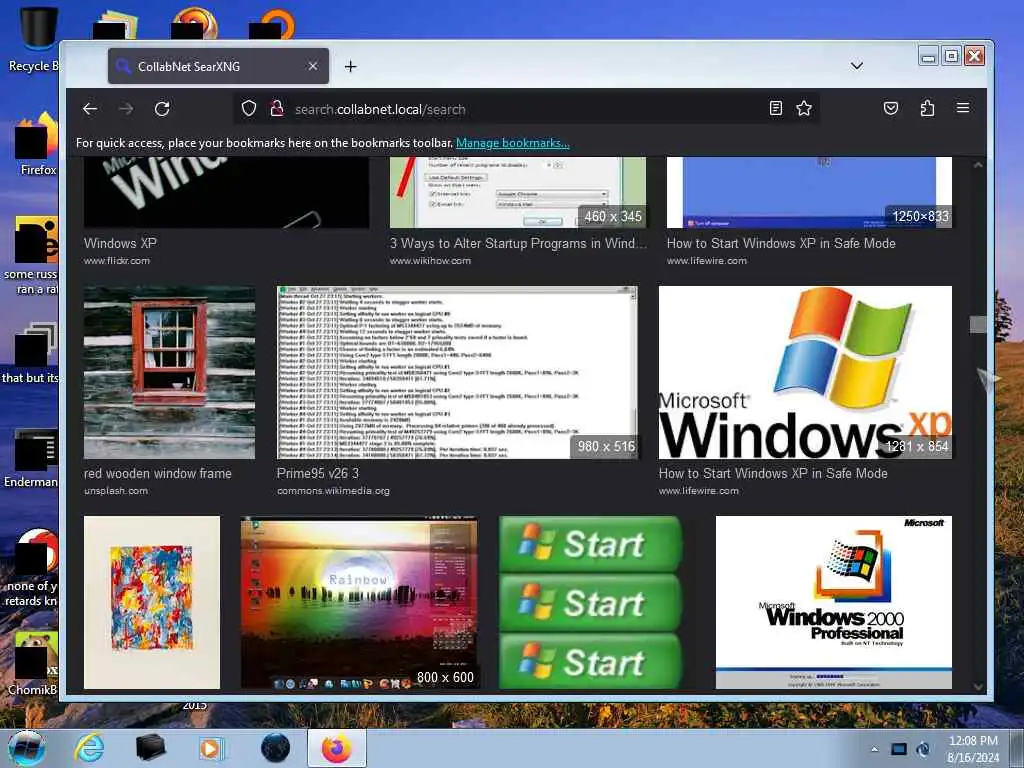Image resolution: width=1024 pixels, height=768 pixels.
Task: Open the red wooden window frame photo
Action: 169,372
